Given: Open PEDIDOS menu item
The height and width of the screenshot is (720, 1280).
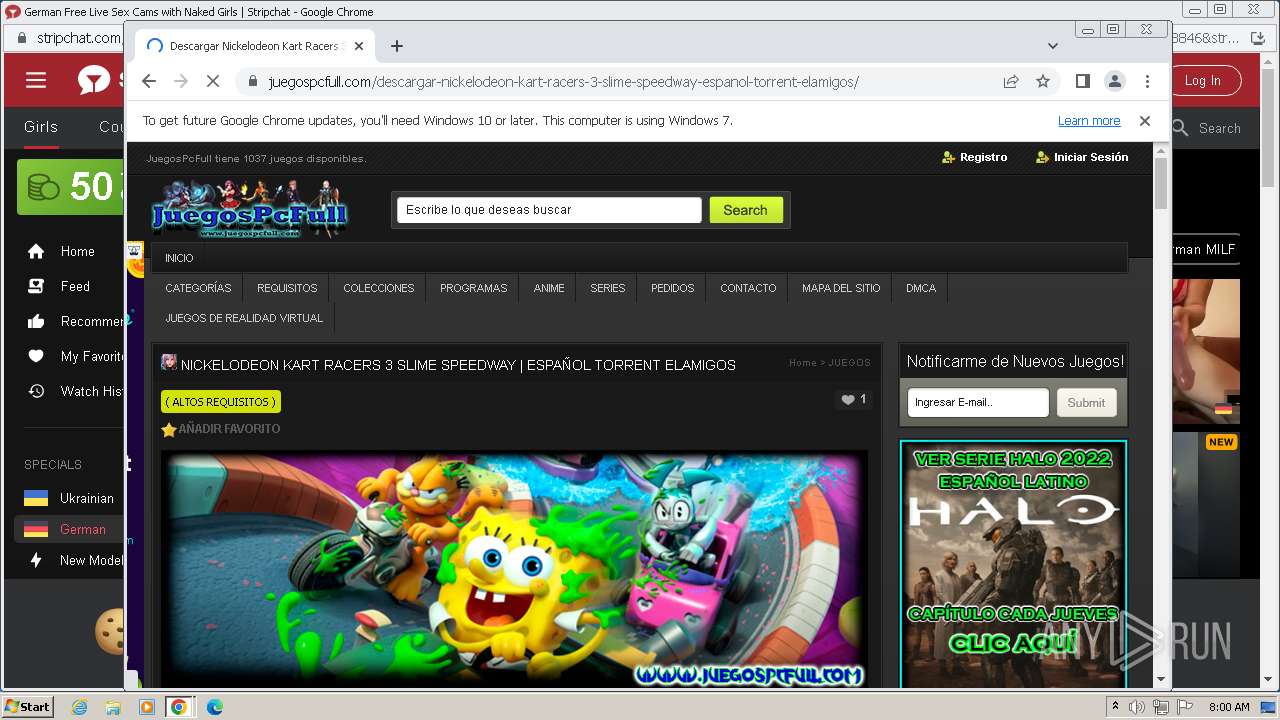Looking at the screenshot, I should coord(673,288).
